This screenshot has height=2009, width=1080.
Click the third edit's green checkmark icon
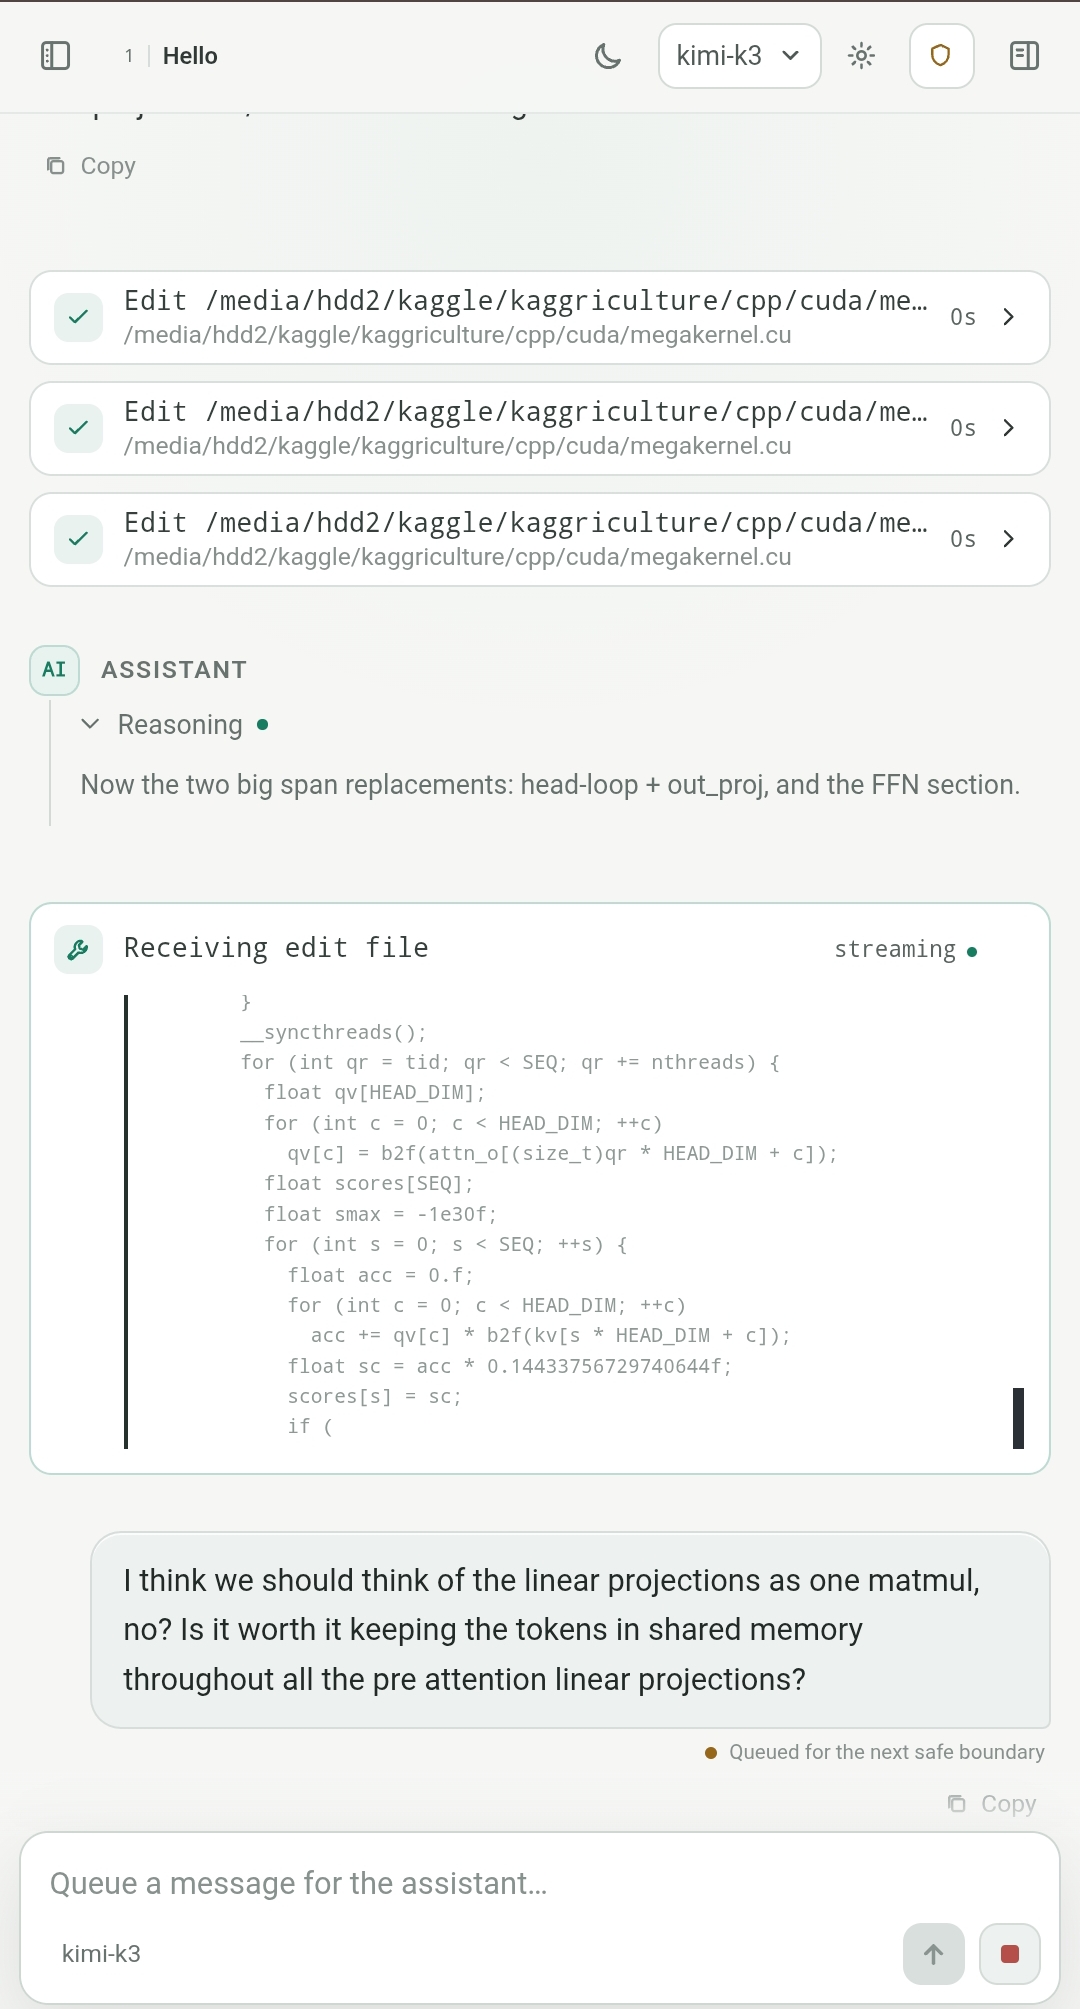[x=79, y=539]
